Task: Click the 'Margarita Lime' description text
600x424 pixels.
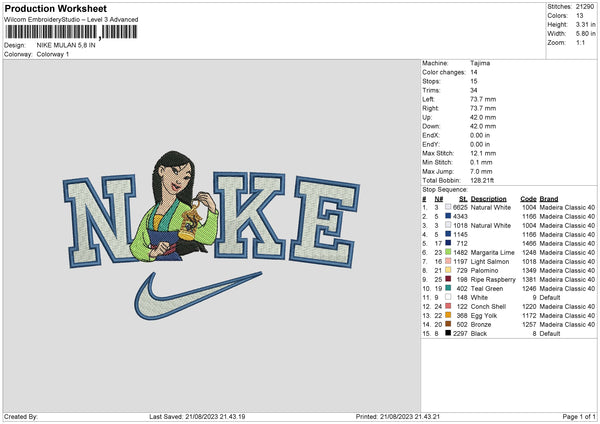Action: [x=492, y=252]
